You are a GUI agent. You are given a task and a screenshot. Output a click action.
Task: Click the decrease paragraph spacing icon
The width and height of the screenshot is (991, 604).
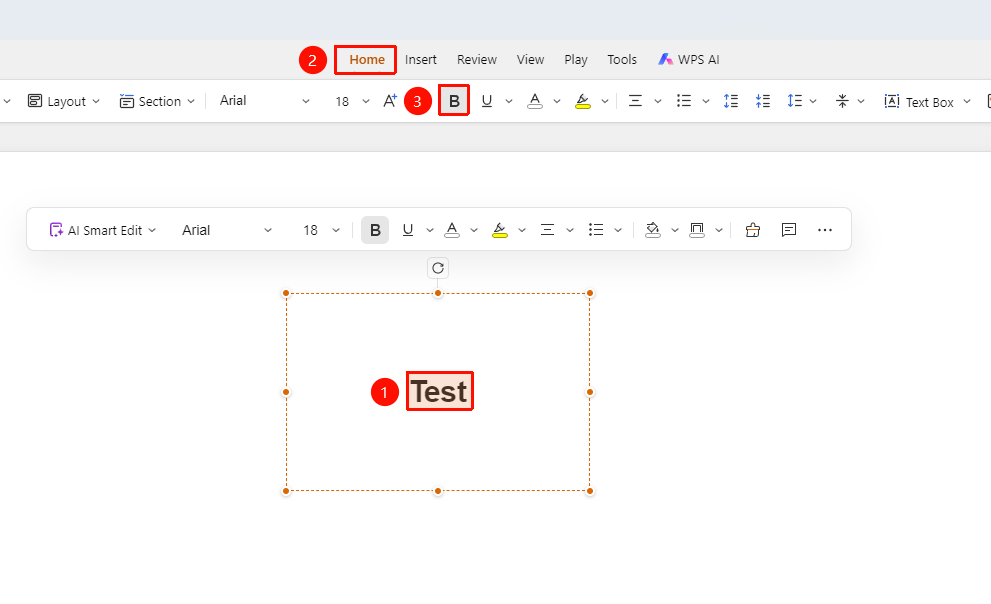pos(763,101)
